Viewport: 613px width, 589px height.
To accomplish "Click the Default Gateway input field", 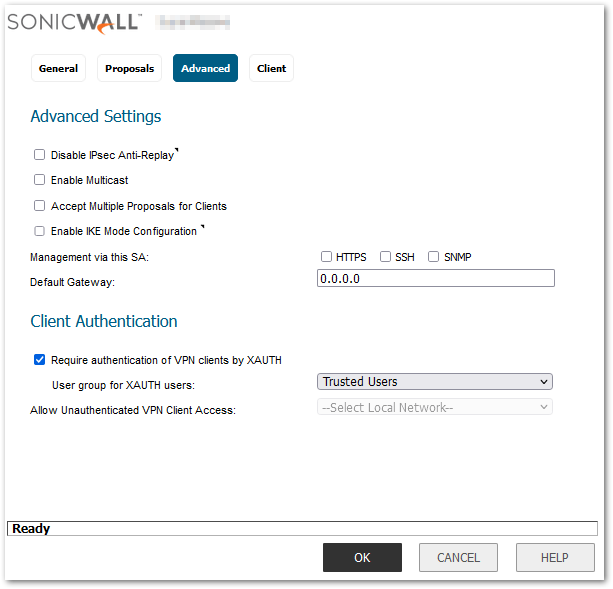I will 435,279.
